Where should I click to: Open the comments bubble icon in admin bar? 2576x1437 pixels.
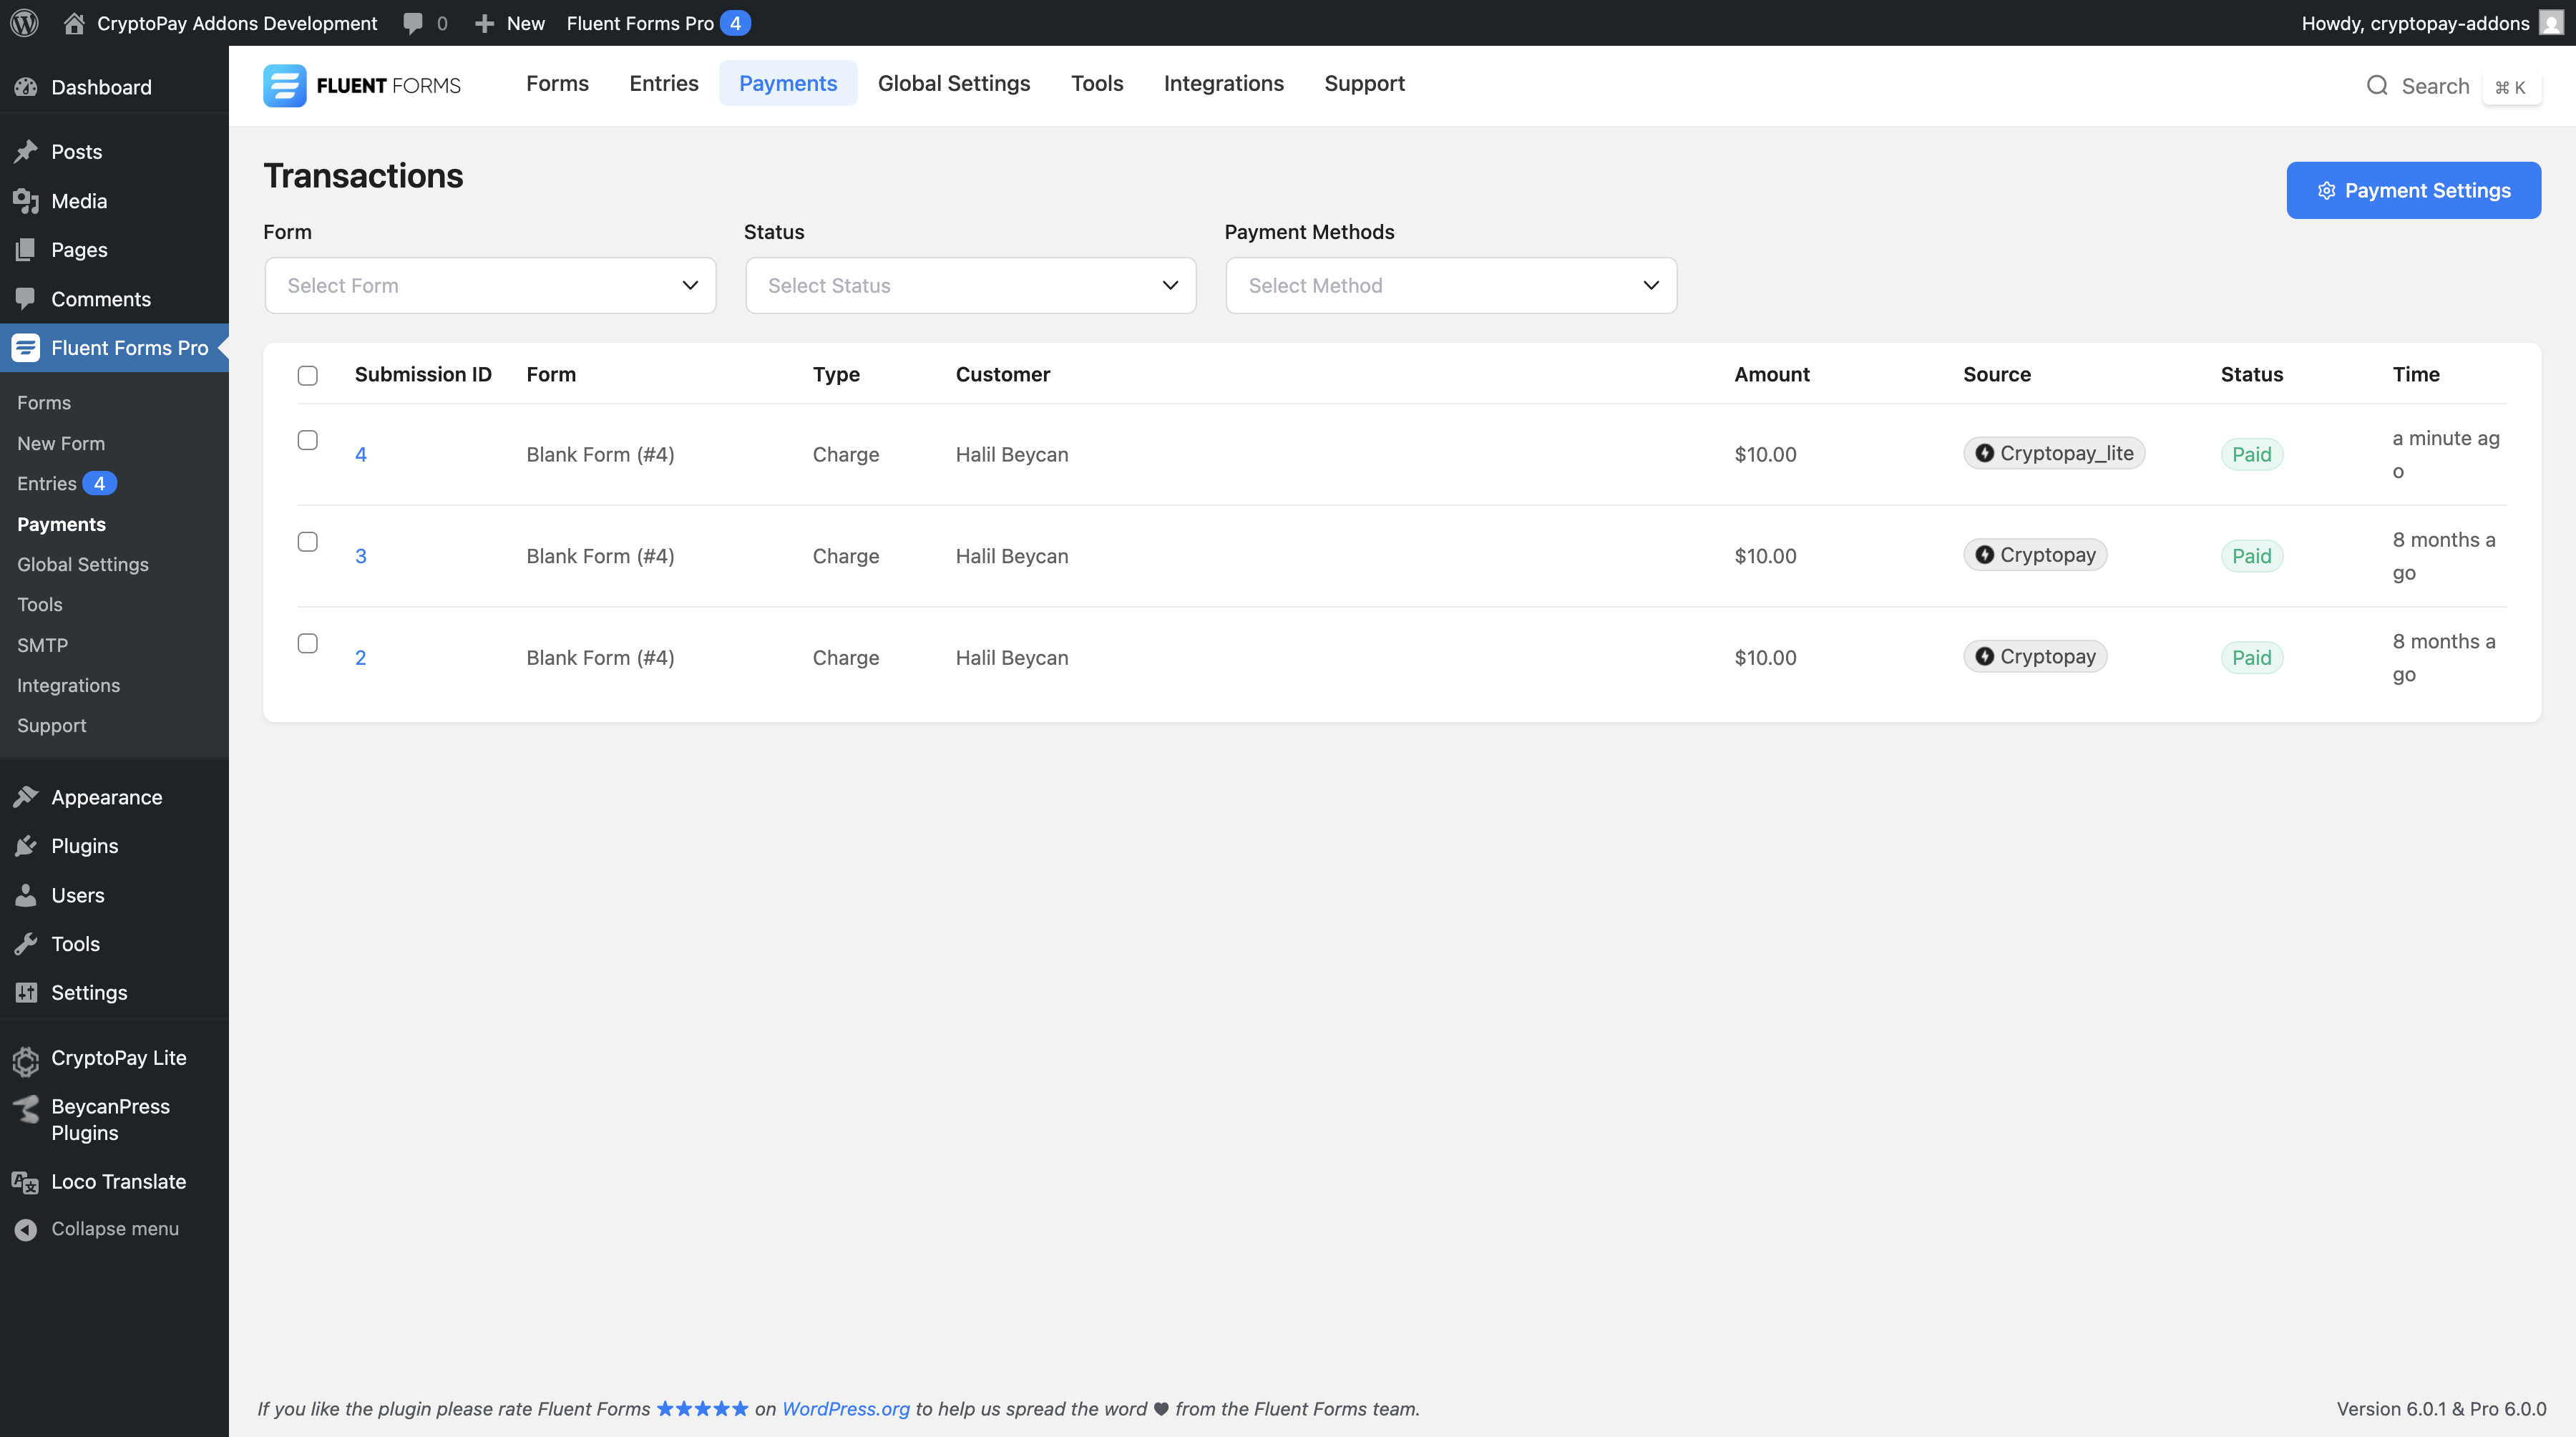(412, 23)
